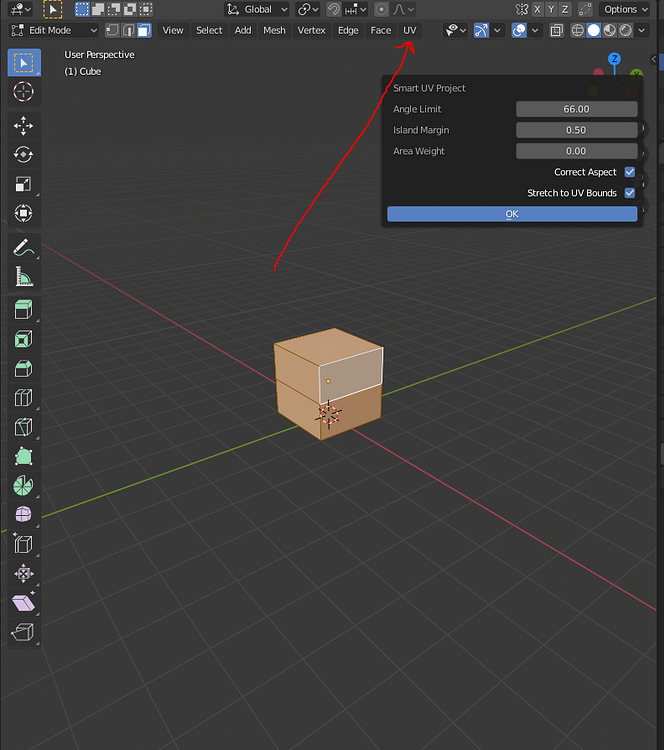
Task: Enable vertex select mode
Action: [x=112, y=31]
